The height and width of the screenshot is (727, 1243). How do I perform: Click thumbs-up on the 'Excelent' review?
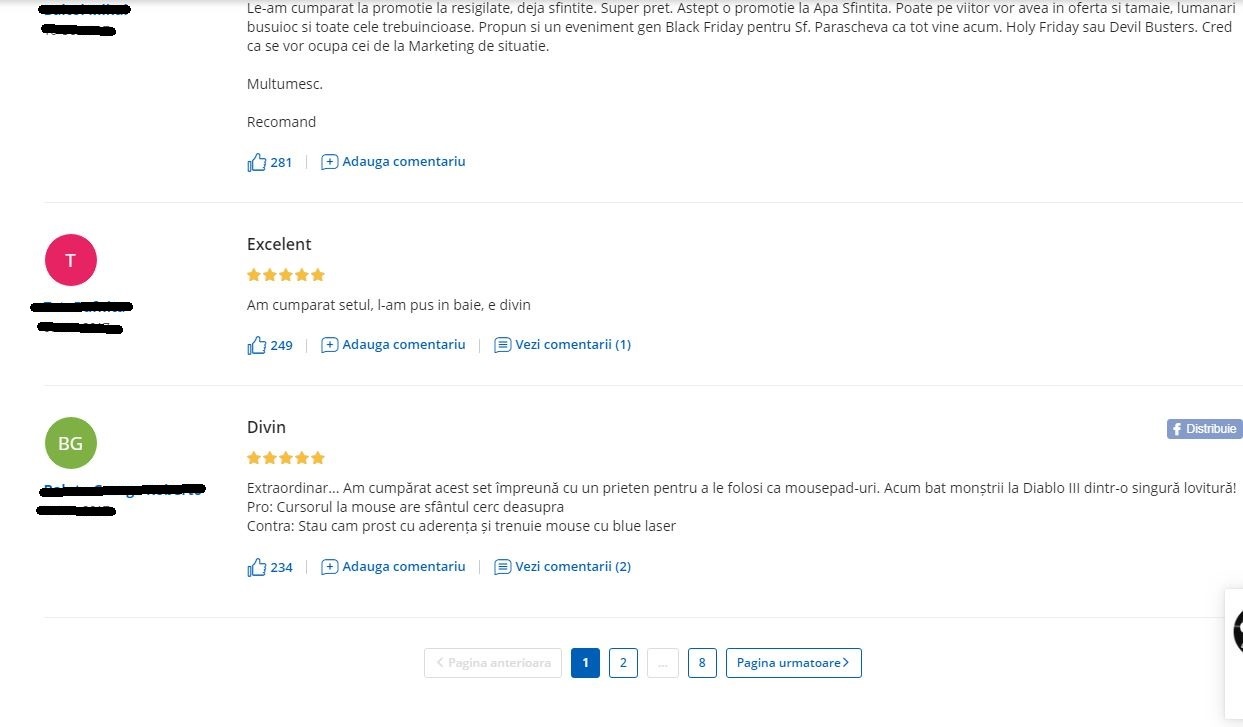click(257, 345)
